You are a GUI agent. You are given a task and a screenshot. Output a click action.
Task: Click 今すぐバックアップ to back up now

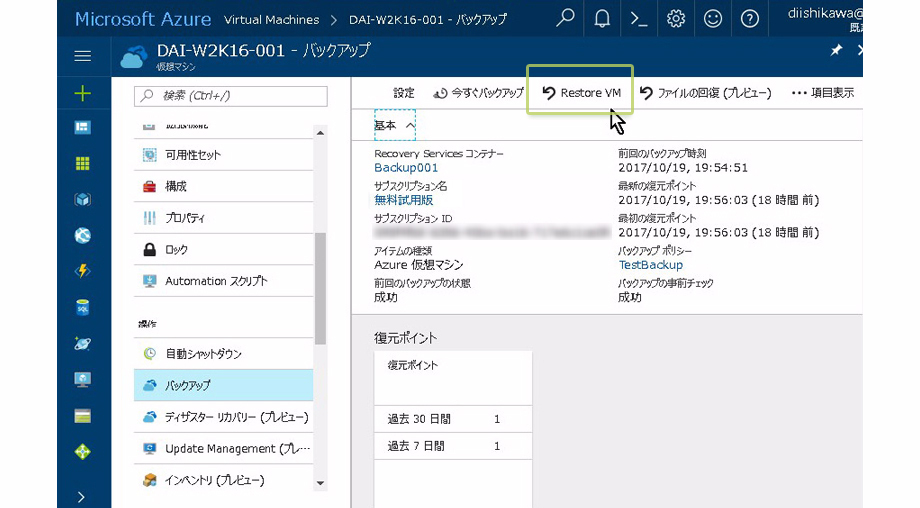(x=479, y=93)
